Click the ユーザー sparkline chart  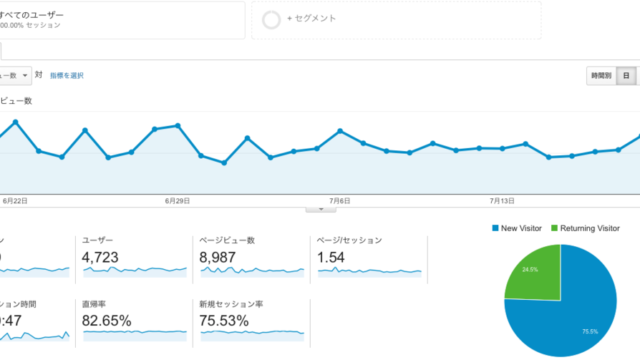pos(135,272)
